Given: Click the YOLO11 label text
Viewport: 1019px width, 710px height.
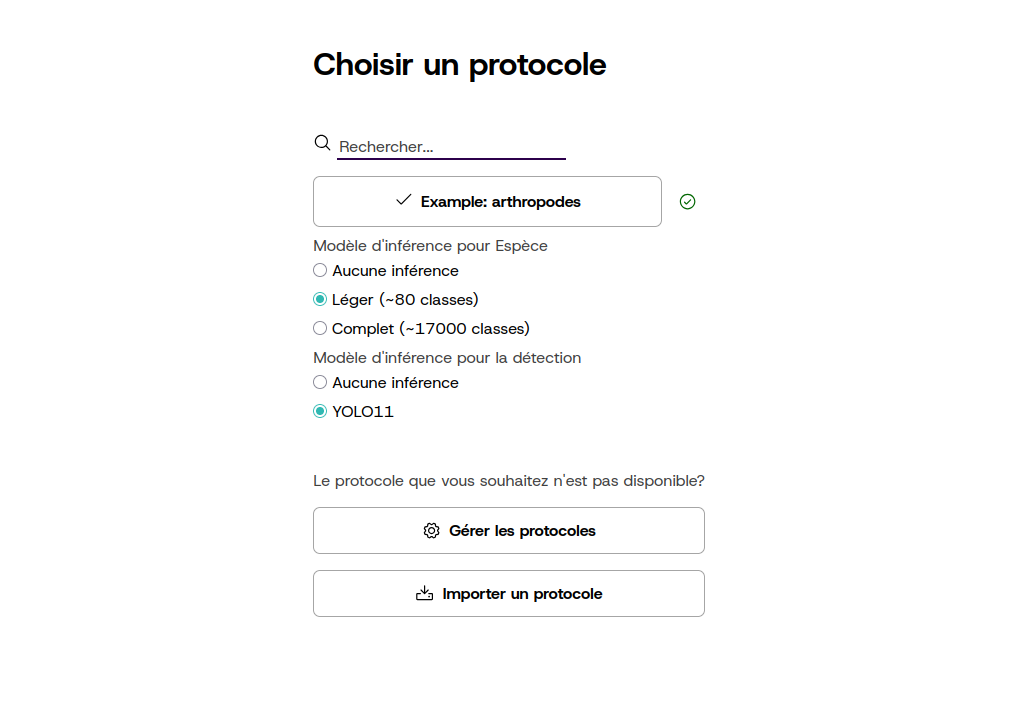Looking at the screenshot, I should tap(363, 412).
